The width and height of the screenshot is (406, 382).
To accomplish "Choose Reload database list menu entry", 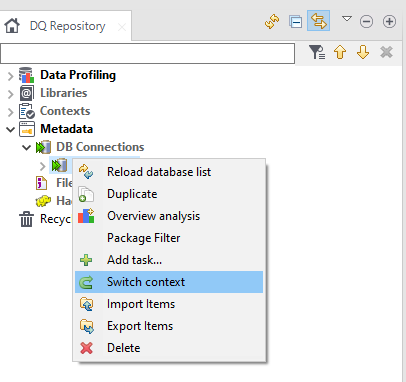I will pos(169,172).
